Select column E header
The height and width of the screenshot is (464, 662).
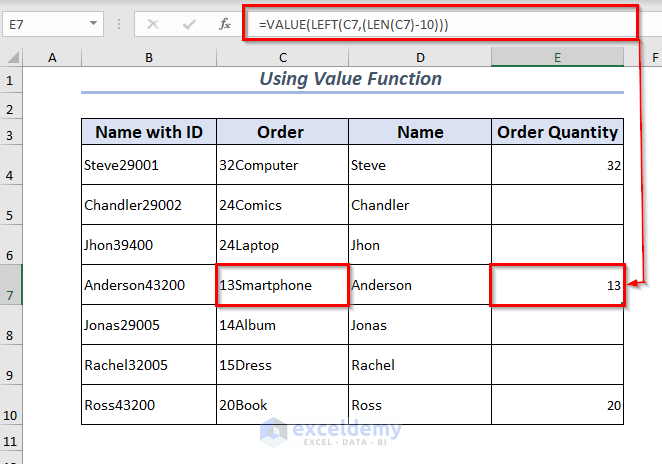coord(557,57)
